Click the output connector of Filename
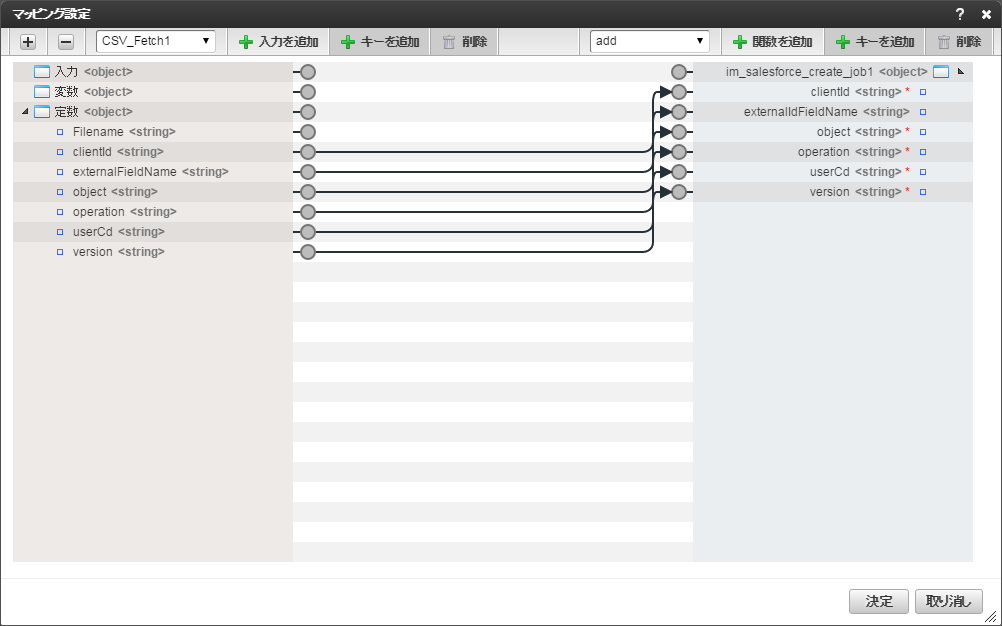Screen dimensions: 1002x626 click(x=308, y=132)
